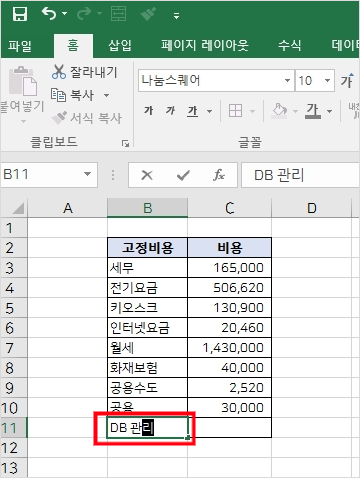Click the cell with value 30,000
This screenshot has height=478, width=360.
[x=230, y=408]
